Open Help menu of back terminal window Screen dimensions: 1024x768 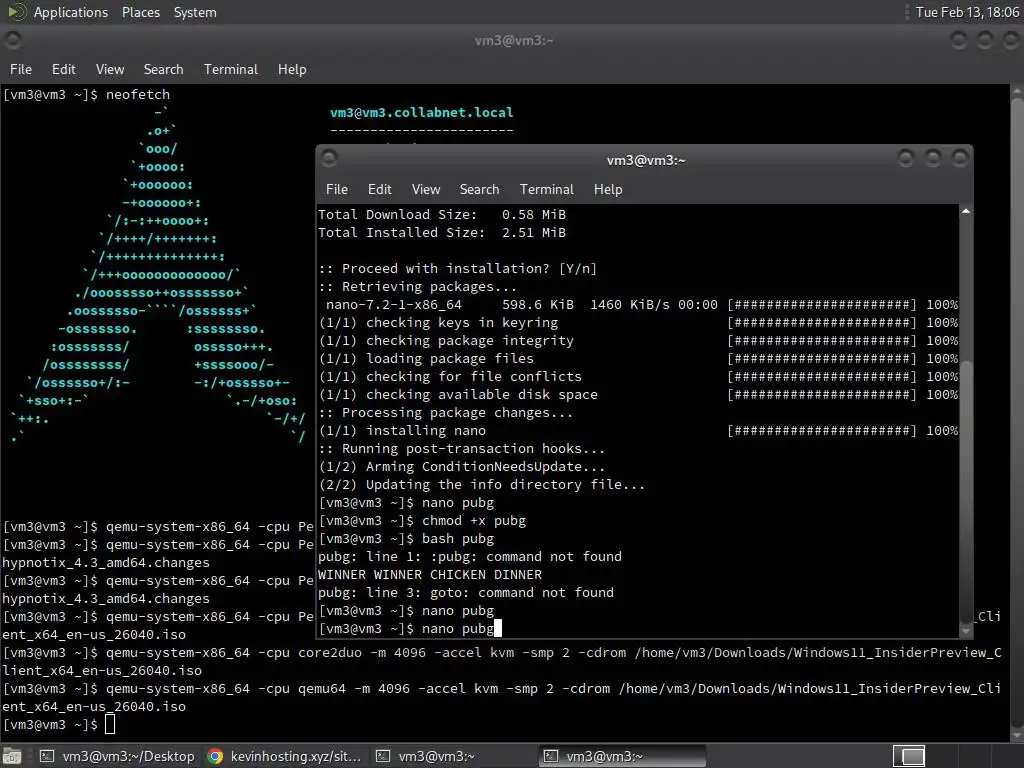pyautogui.click(x=292, y=69)
